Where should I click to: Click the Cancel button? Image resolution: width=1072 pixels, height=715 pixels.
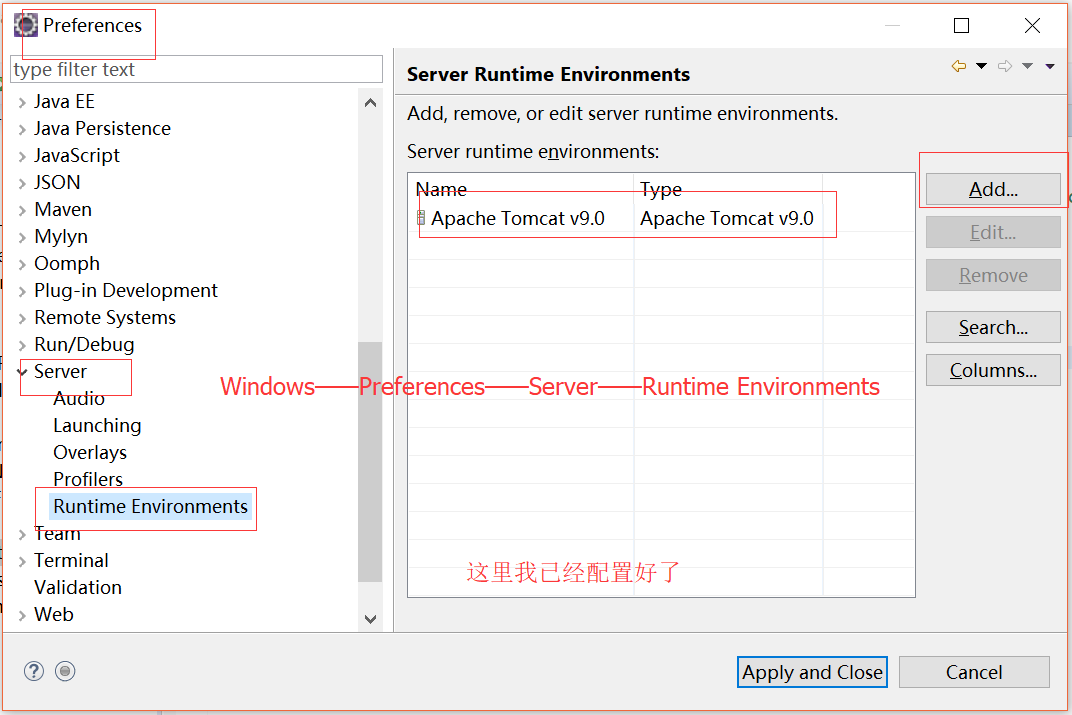point(974,672)
